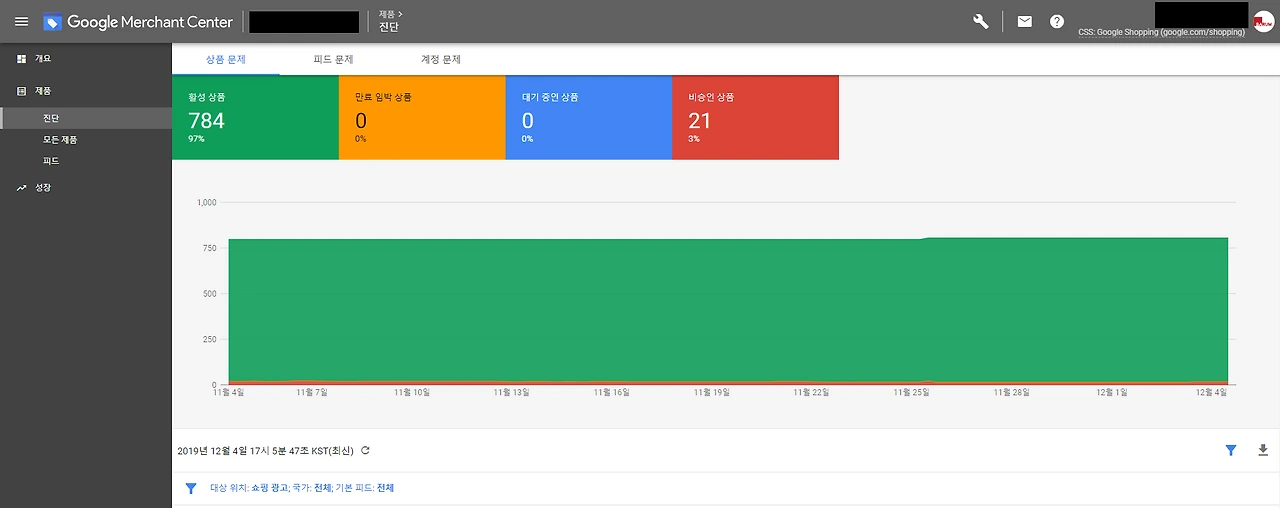The width and height of the screenshot is (1280, 508).
Task: Click the orange 만료 임박 상품 card
Action: pyautogui.click(x=422, y=117)
